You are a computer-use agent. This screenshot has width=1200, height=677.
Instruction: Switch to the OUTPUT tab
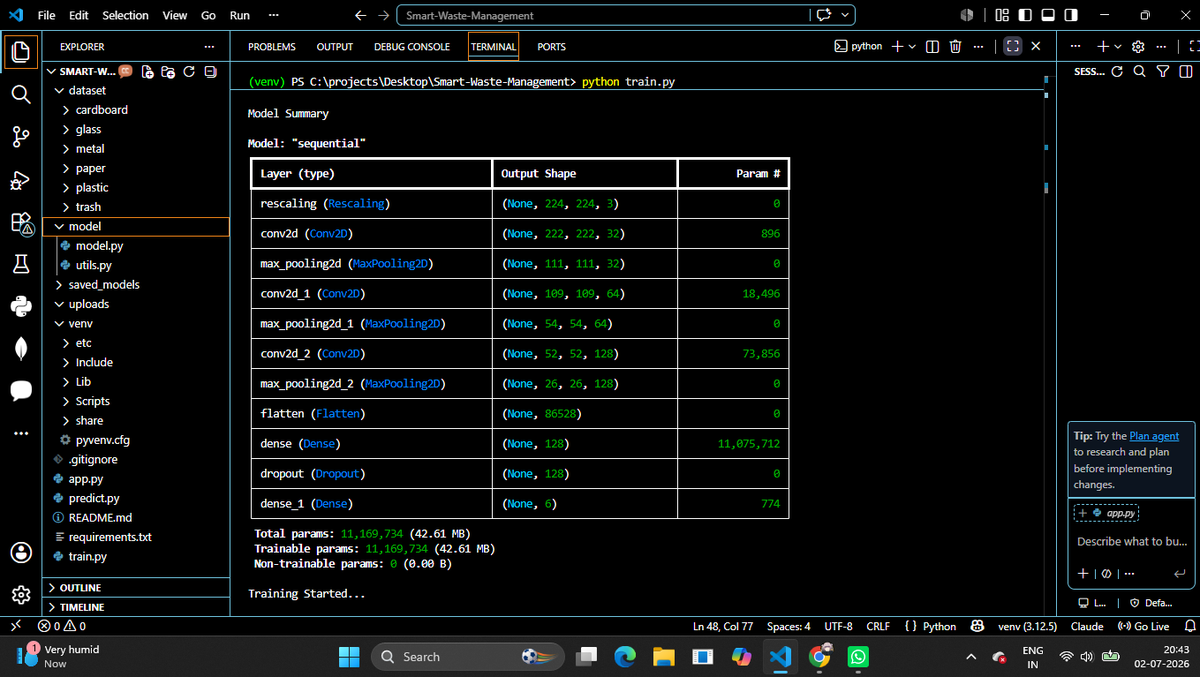coord(335,47)
